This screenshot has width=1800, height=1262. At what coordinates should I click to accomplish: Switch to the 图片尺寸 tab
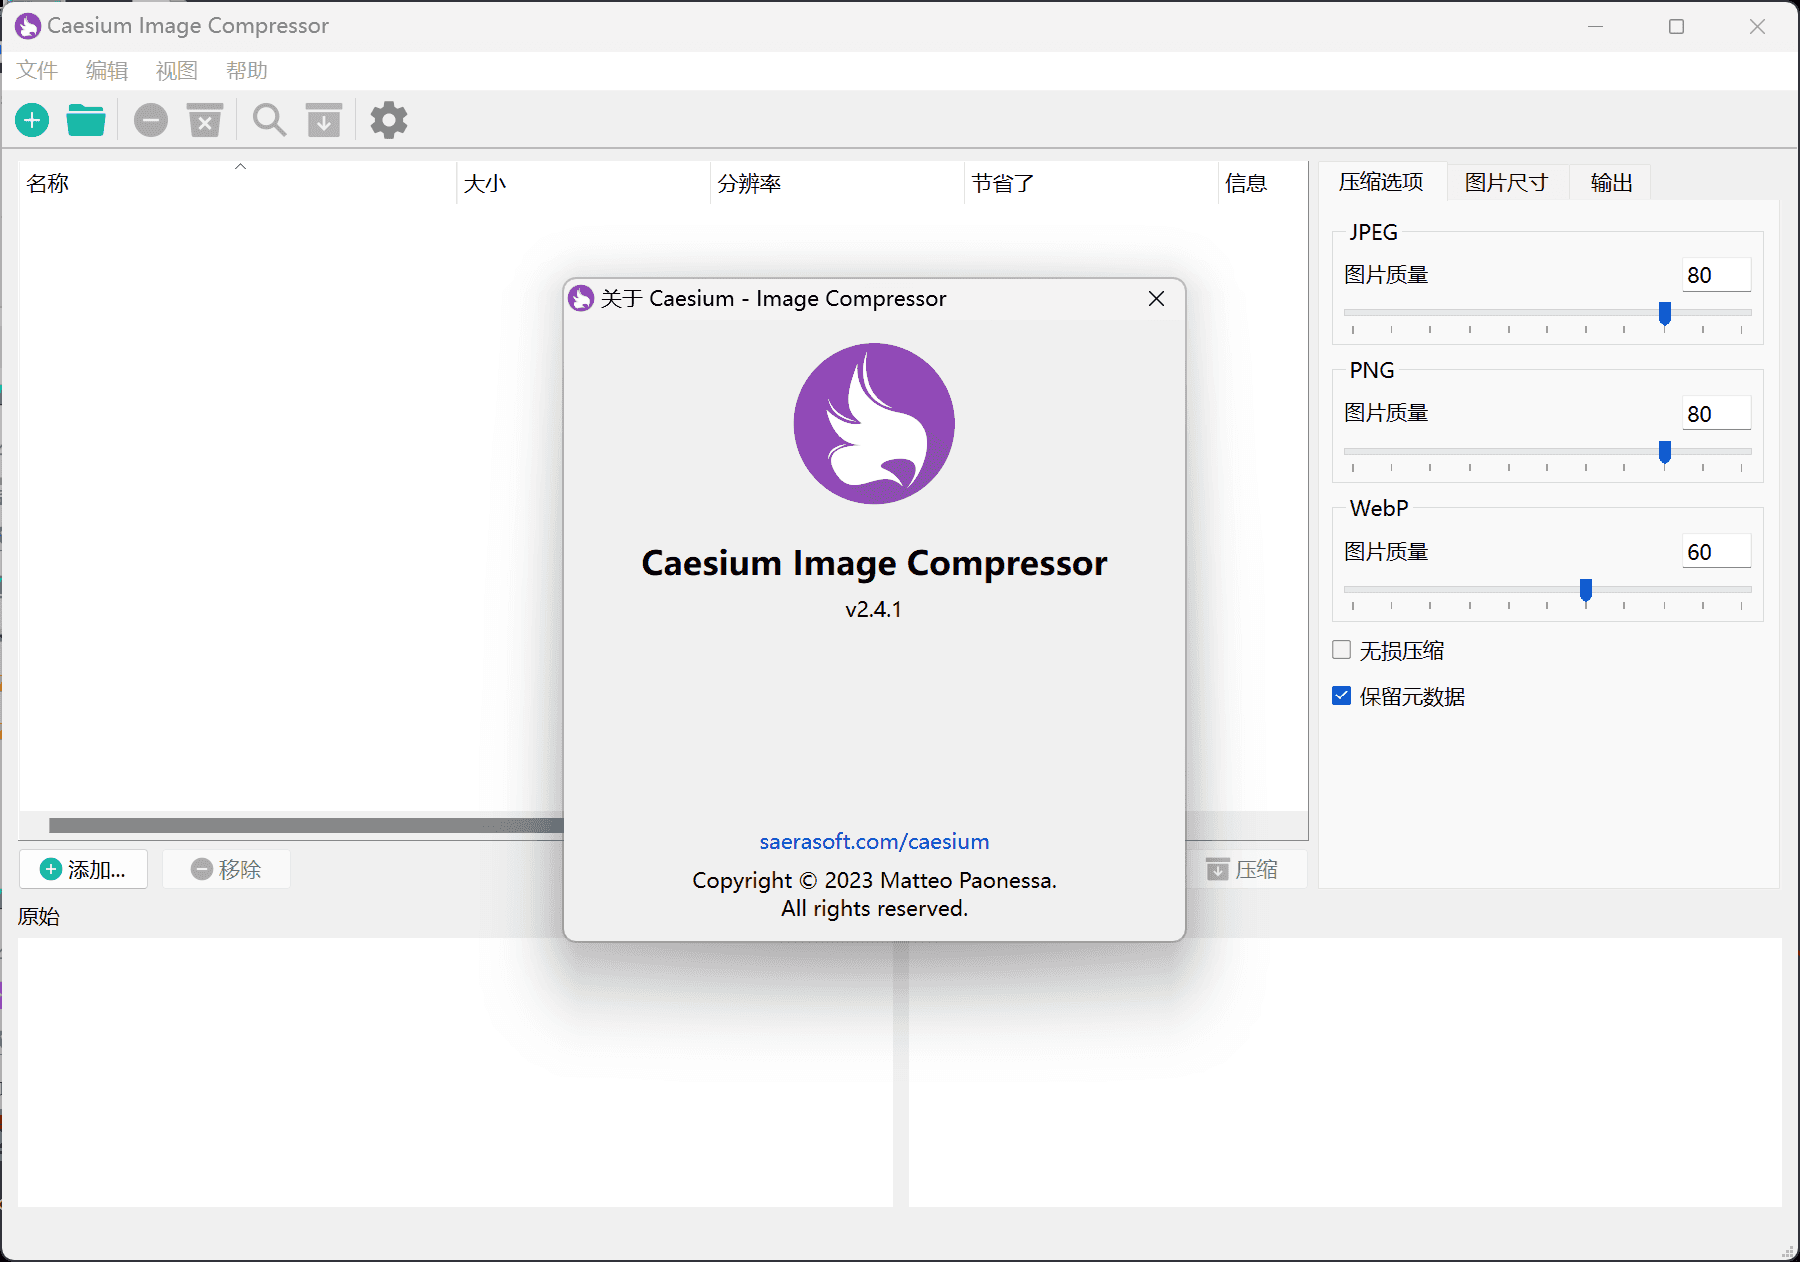1506,183
